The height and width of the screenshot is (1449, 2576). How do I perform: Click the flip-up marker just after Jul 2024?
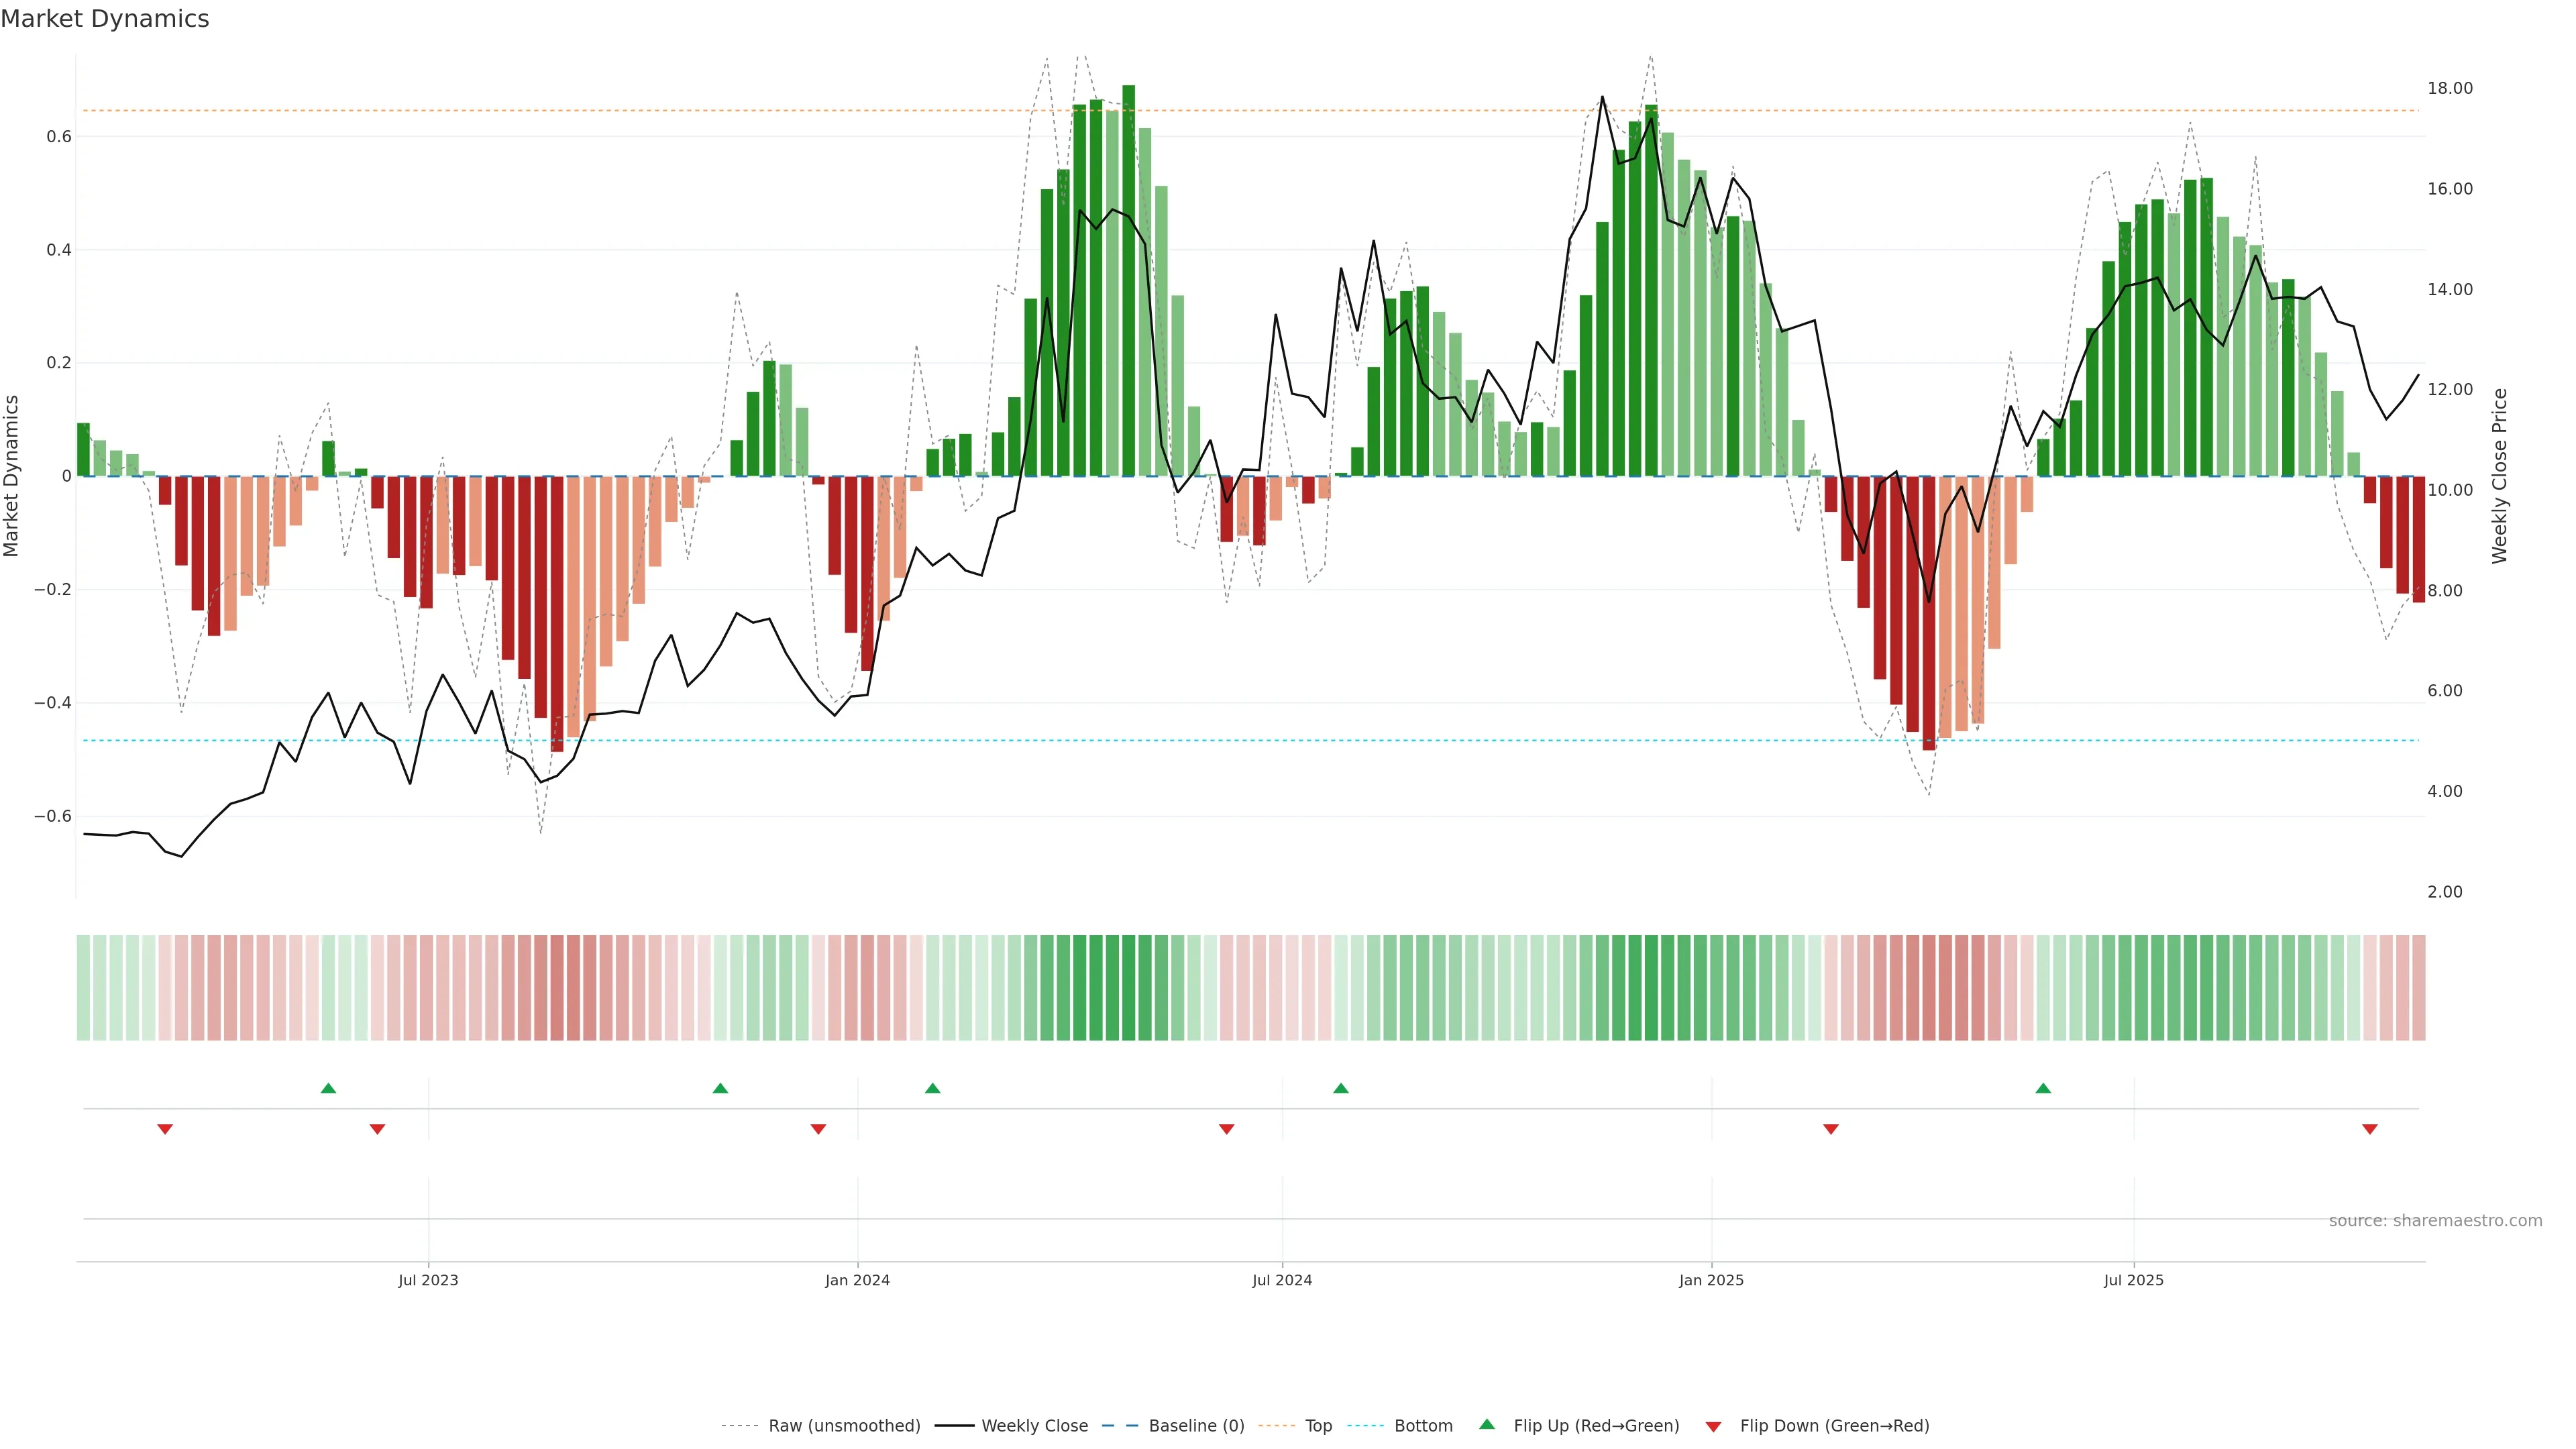(1341, 1088)
